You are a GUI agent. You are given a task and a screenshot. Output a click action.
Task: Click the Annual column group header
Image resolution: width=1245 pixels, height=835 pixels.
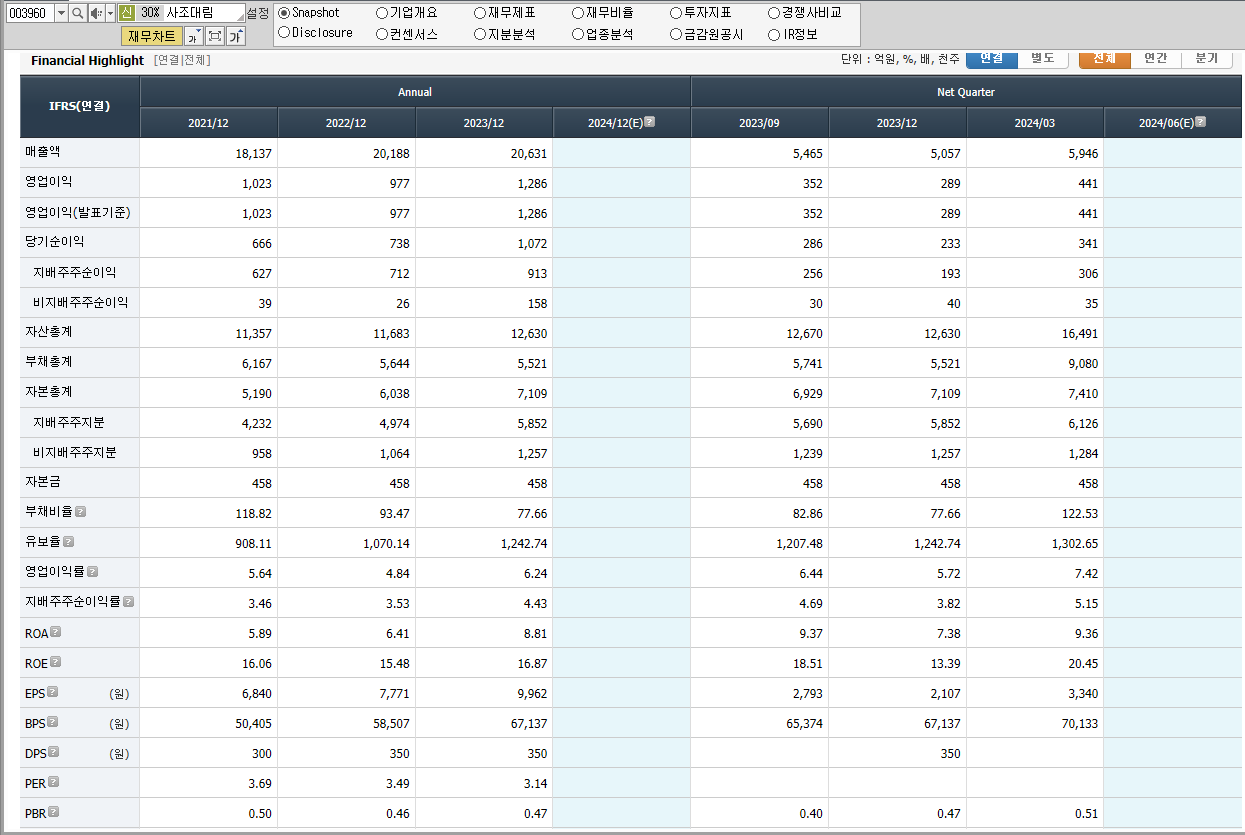(415, 92)
